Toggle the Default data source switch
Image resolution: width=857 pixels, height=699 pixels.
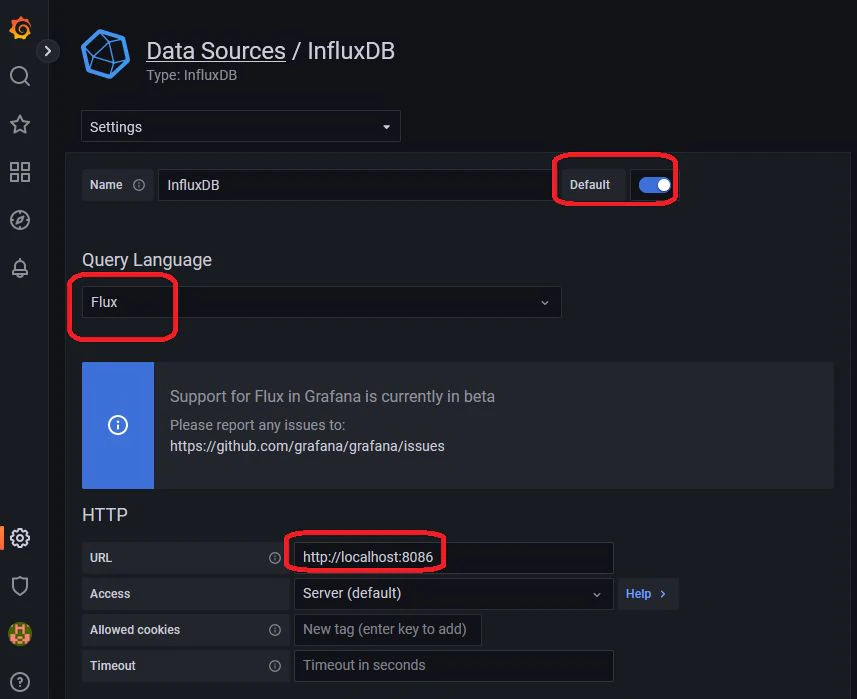pyautogui.click(x=655, y=185)
